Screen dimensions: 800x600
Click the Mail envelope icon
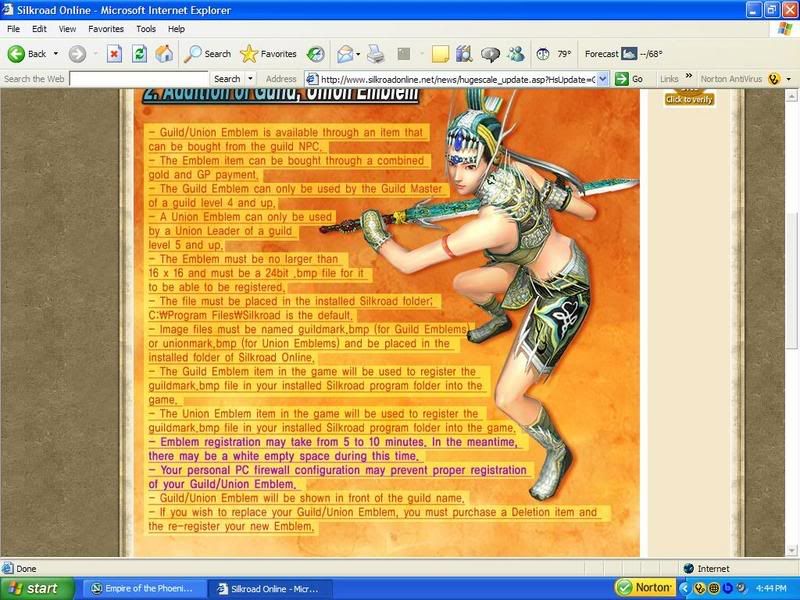click(x=345, y=54)
